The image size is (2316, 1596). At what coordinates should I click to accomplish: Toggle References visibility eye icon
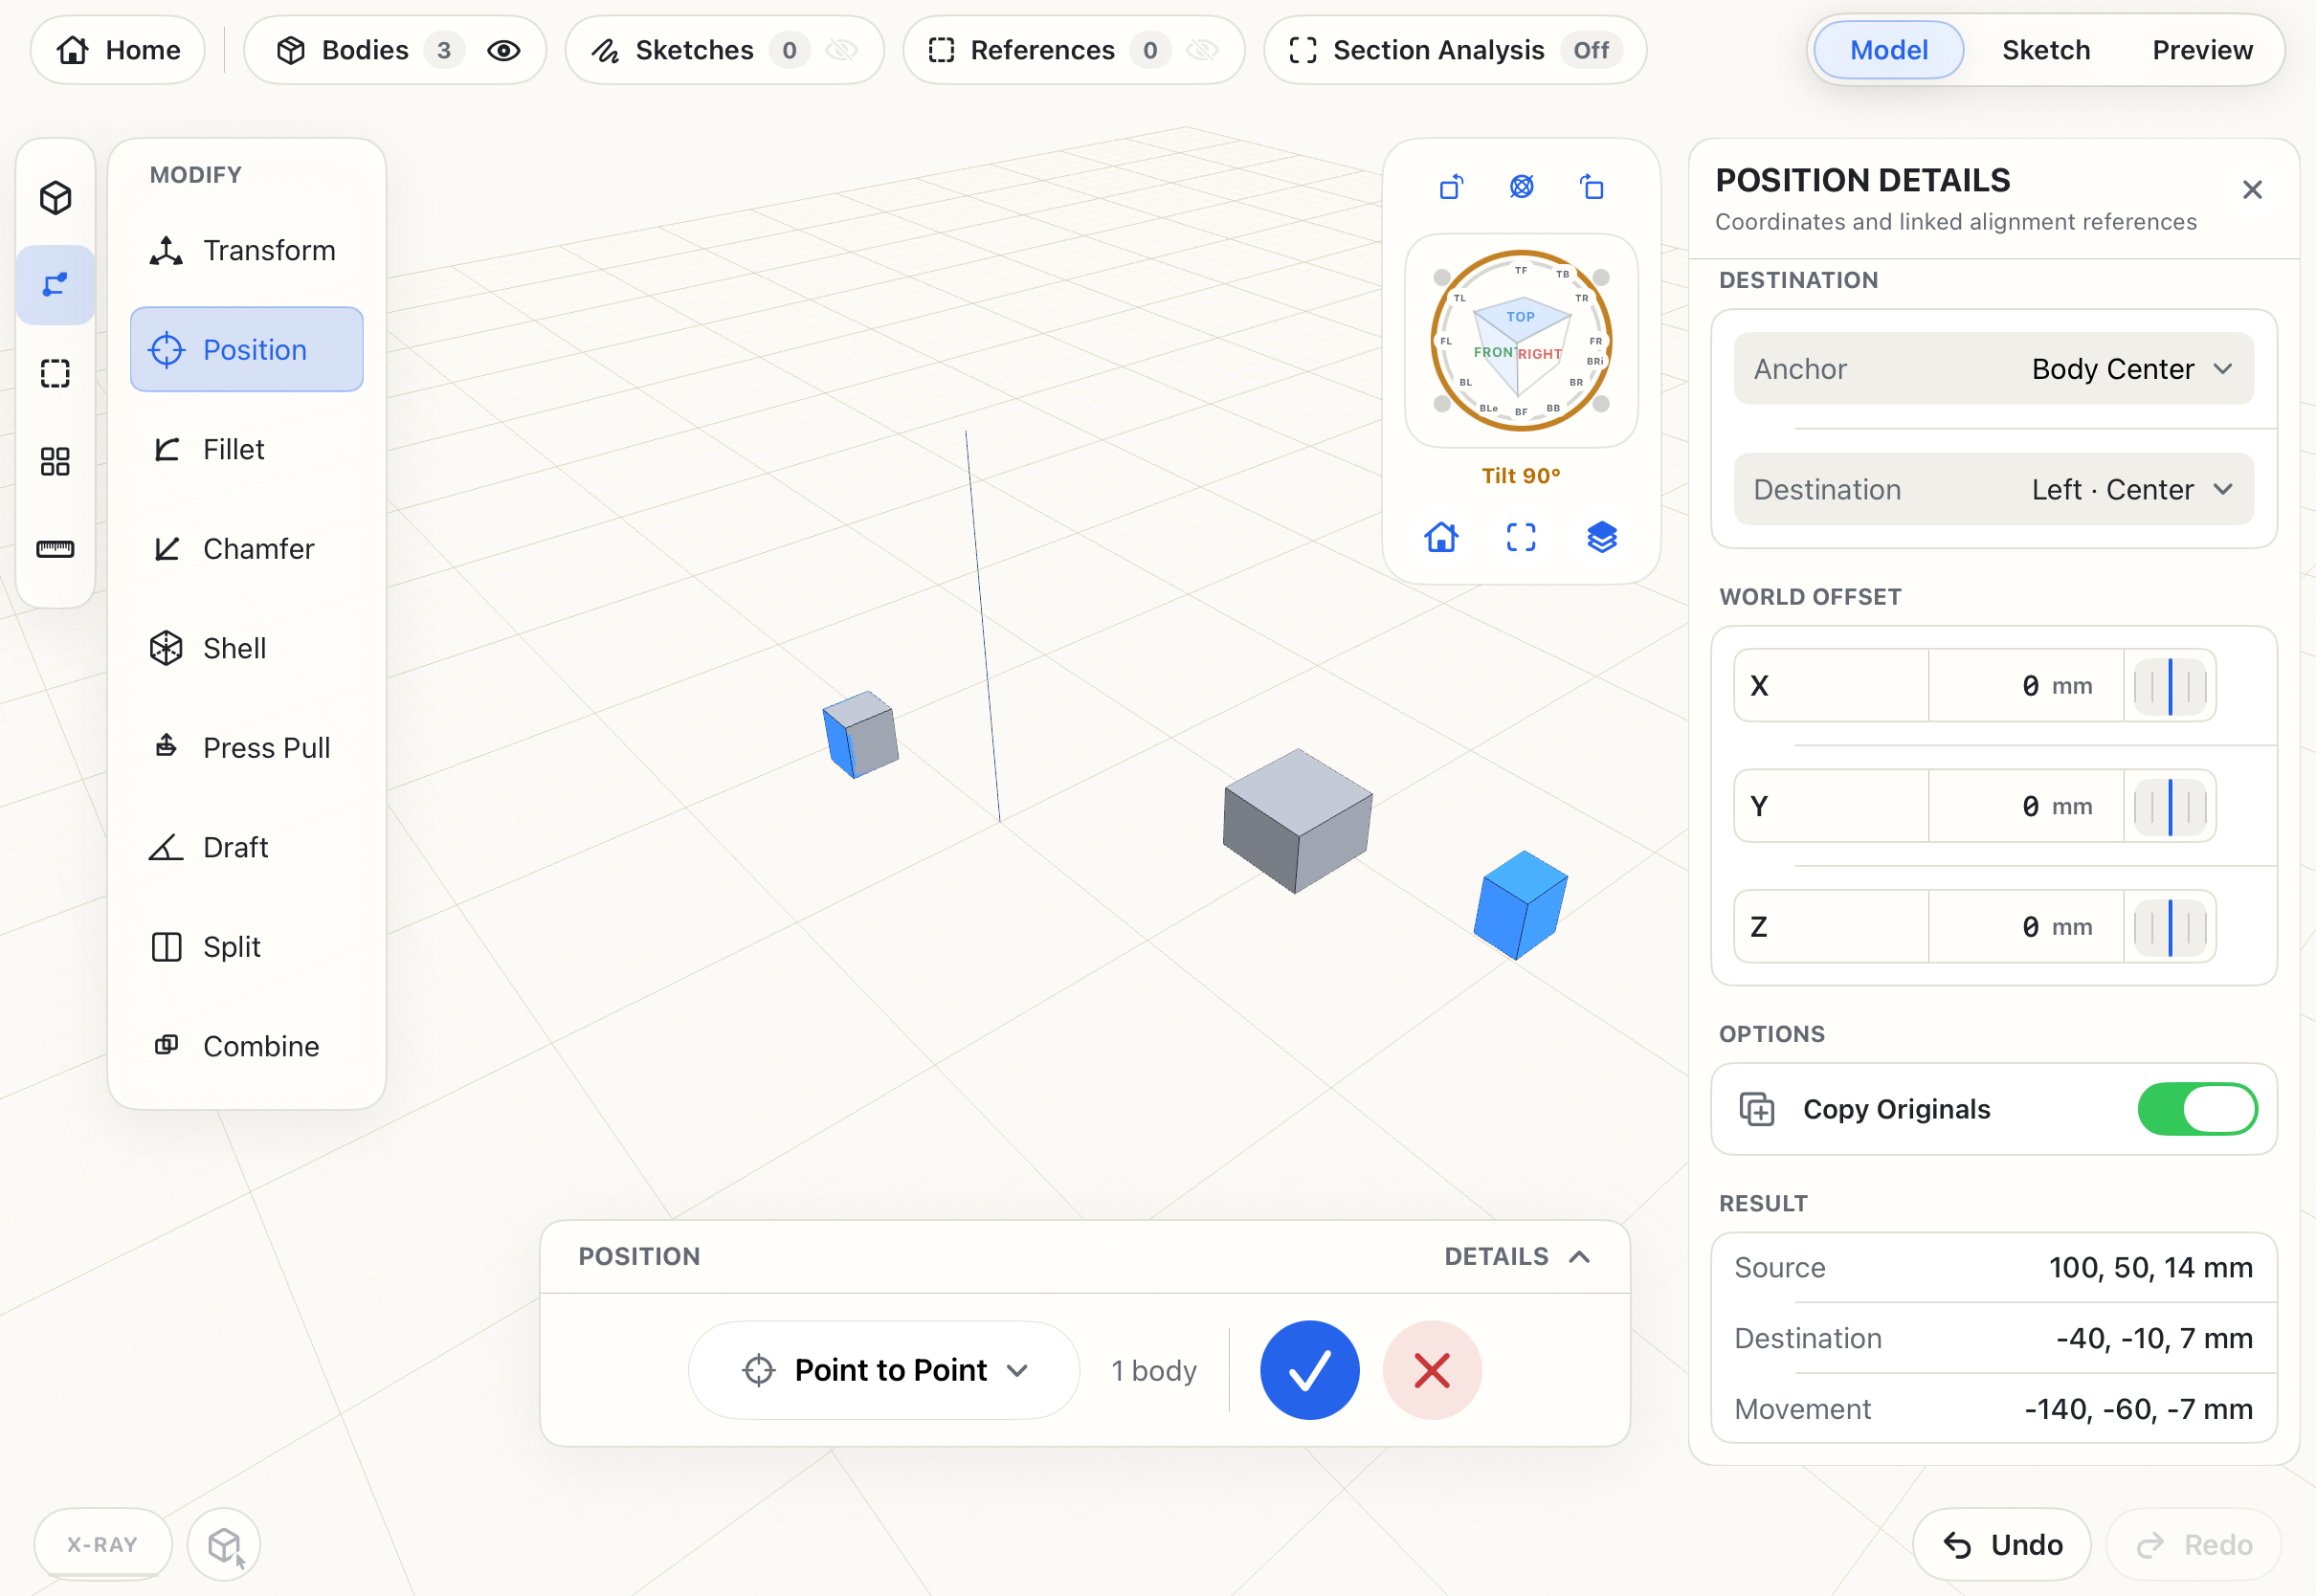pos(1202,50)
